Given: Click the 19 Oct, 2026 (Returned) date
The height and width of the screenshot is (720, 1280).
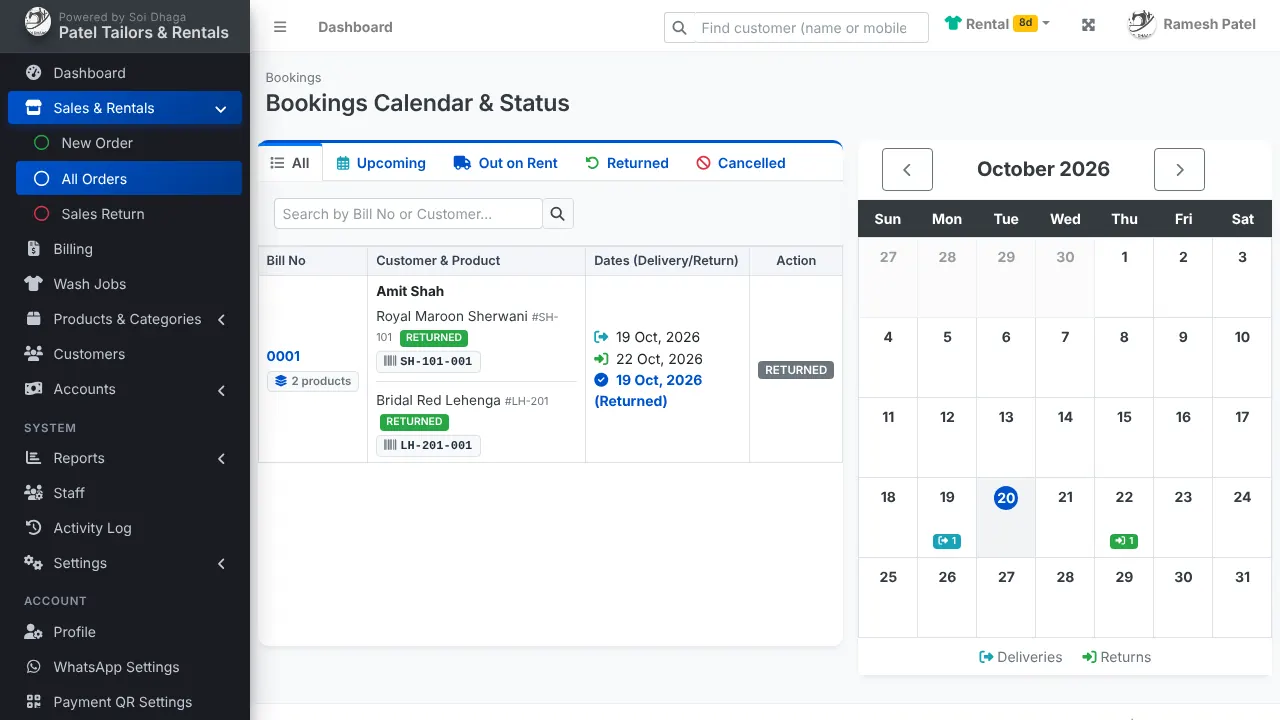Looking at the screenshot, I should (x=648, y=390).
